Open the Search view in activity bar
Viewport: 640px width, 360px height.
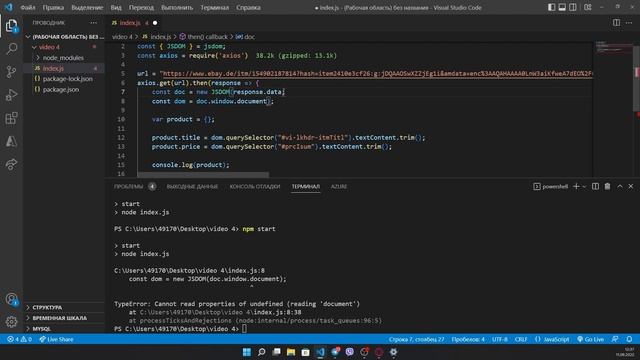coord(11,49)
